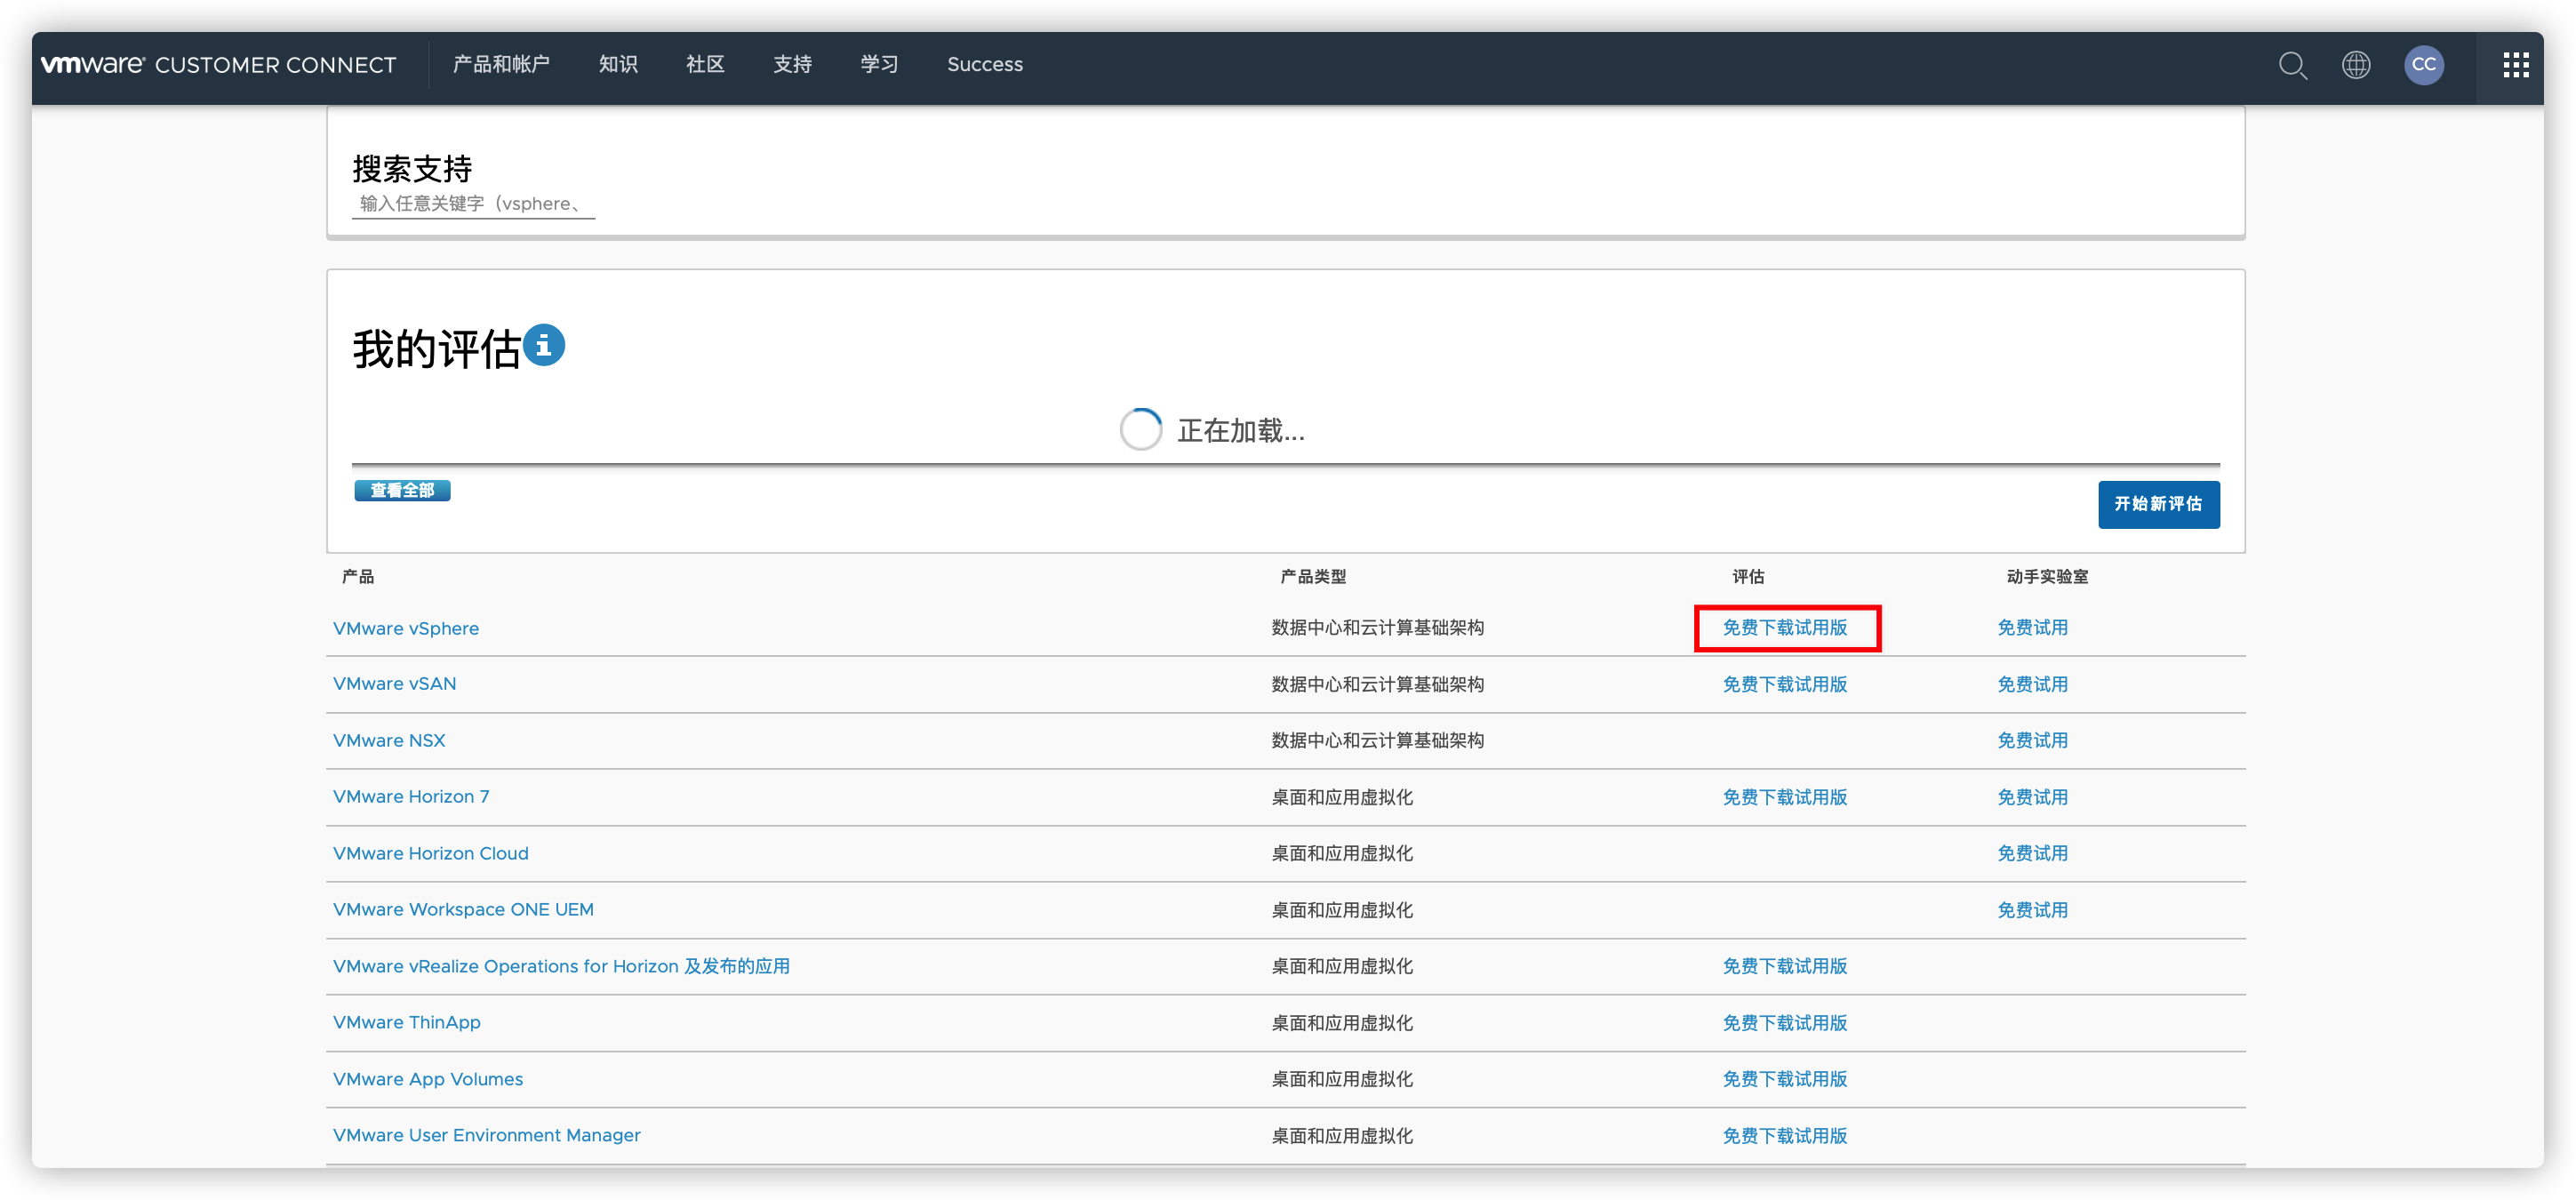The height and width of the screenshot is (1200, 2576).
Task: Open the apps grid launcher icon
Action: pyautogui.click(x=2515, y=65)
